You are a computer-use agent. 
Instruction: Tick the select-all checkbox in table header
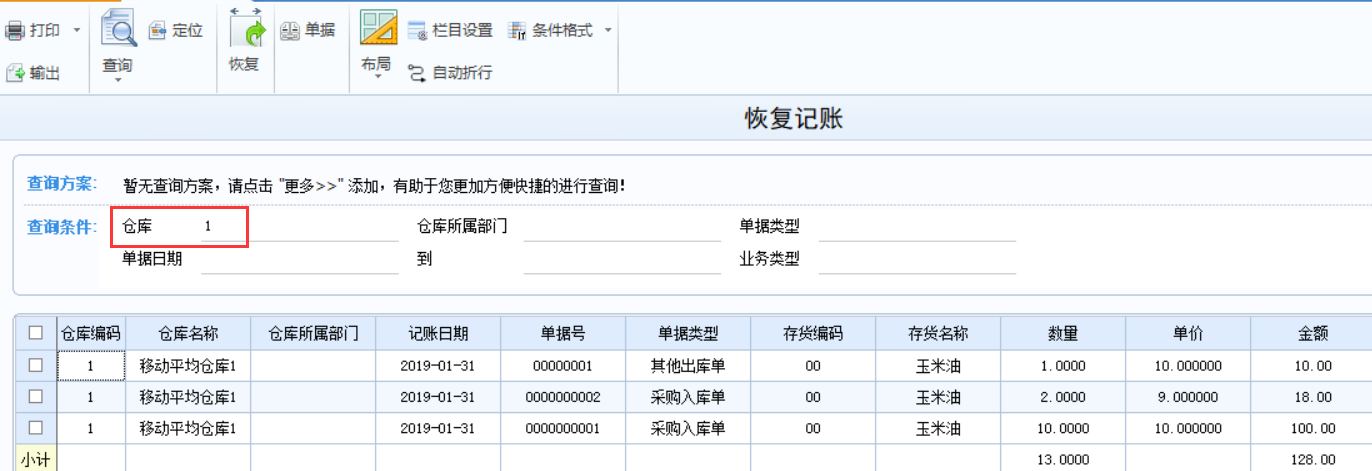pyautogui.click(x=35, y=333)
